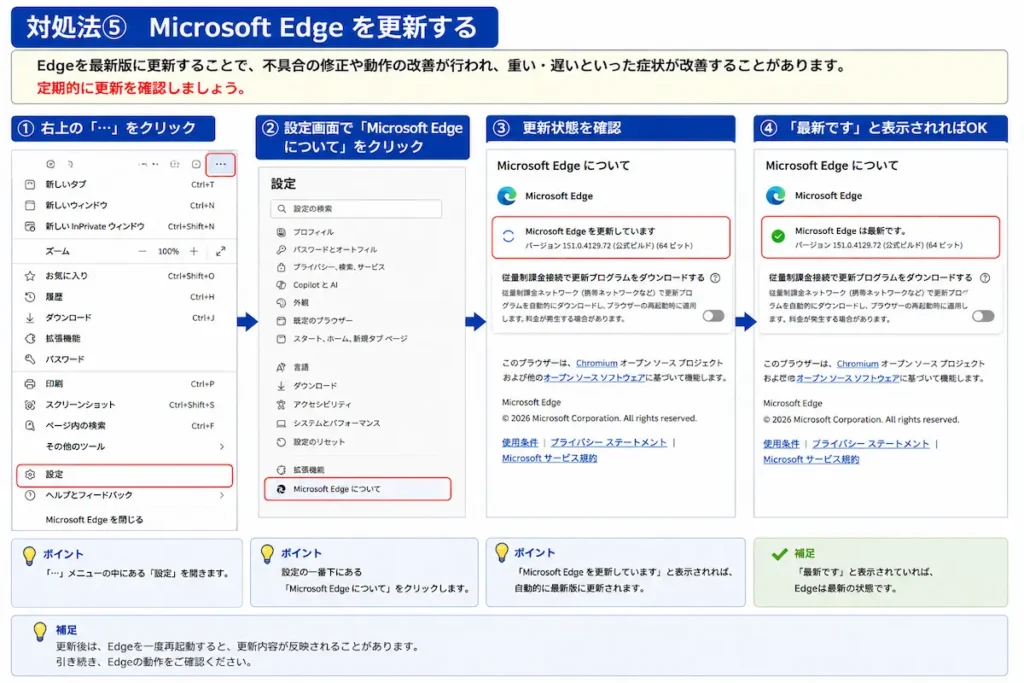The image size is (1024, 683).
Task: Click the Copilot と AI icon
Action: 281,285
